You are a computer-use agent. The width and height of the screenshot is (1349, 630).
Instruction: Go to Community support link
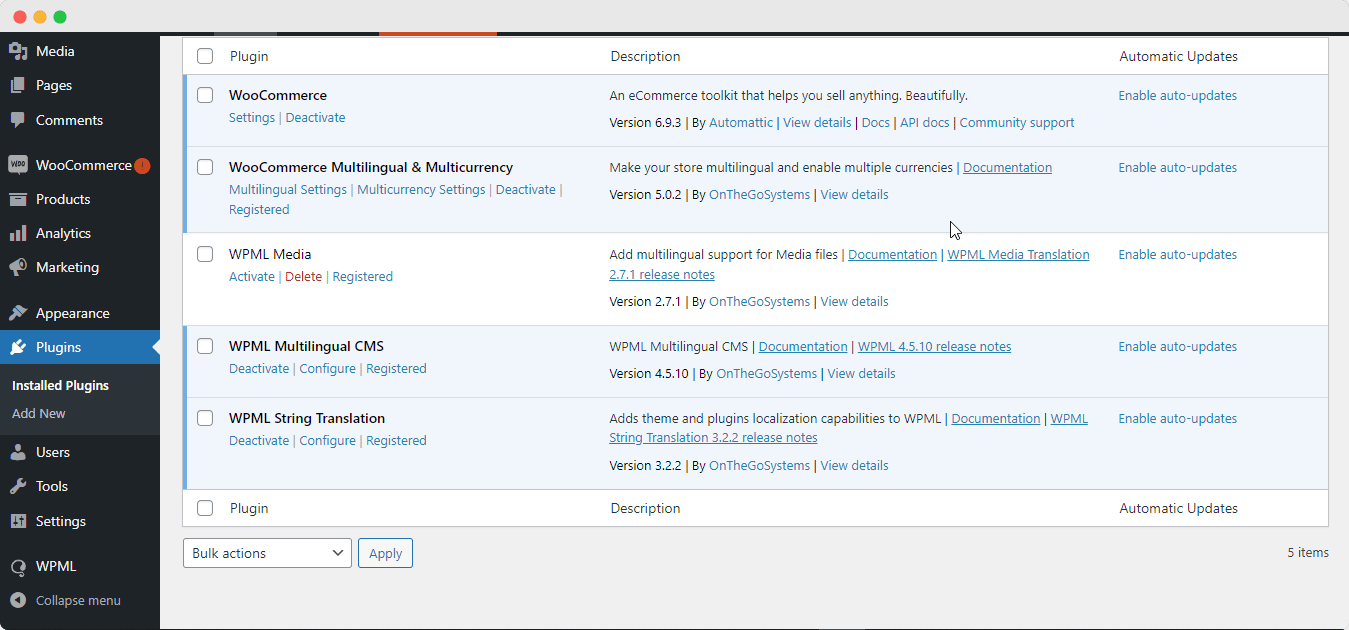pos(1017,122)
